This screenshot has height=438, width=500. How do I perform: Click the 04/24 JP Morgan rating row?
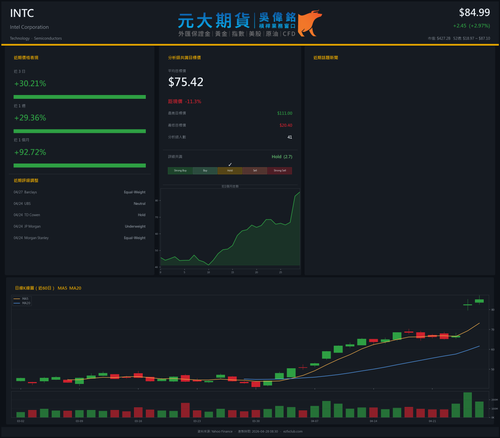(80, 226)
